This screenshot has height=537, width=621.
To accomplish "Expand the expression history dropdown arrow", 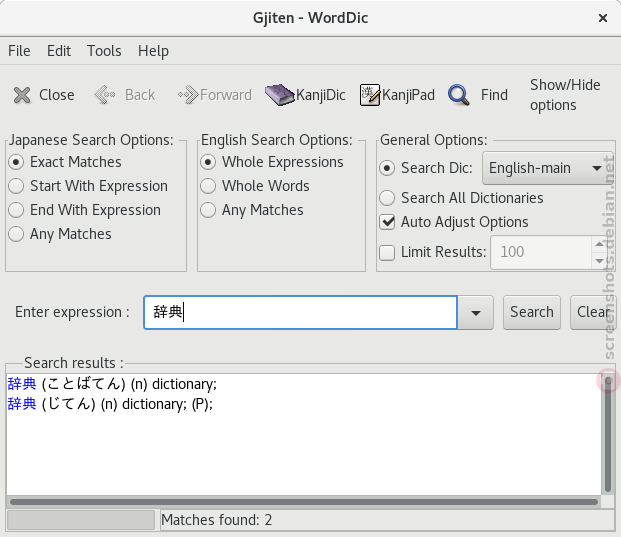I will click(x=476, y=312).
